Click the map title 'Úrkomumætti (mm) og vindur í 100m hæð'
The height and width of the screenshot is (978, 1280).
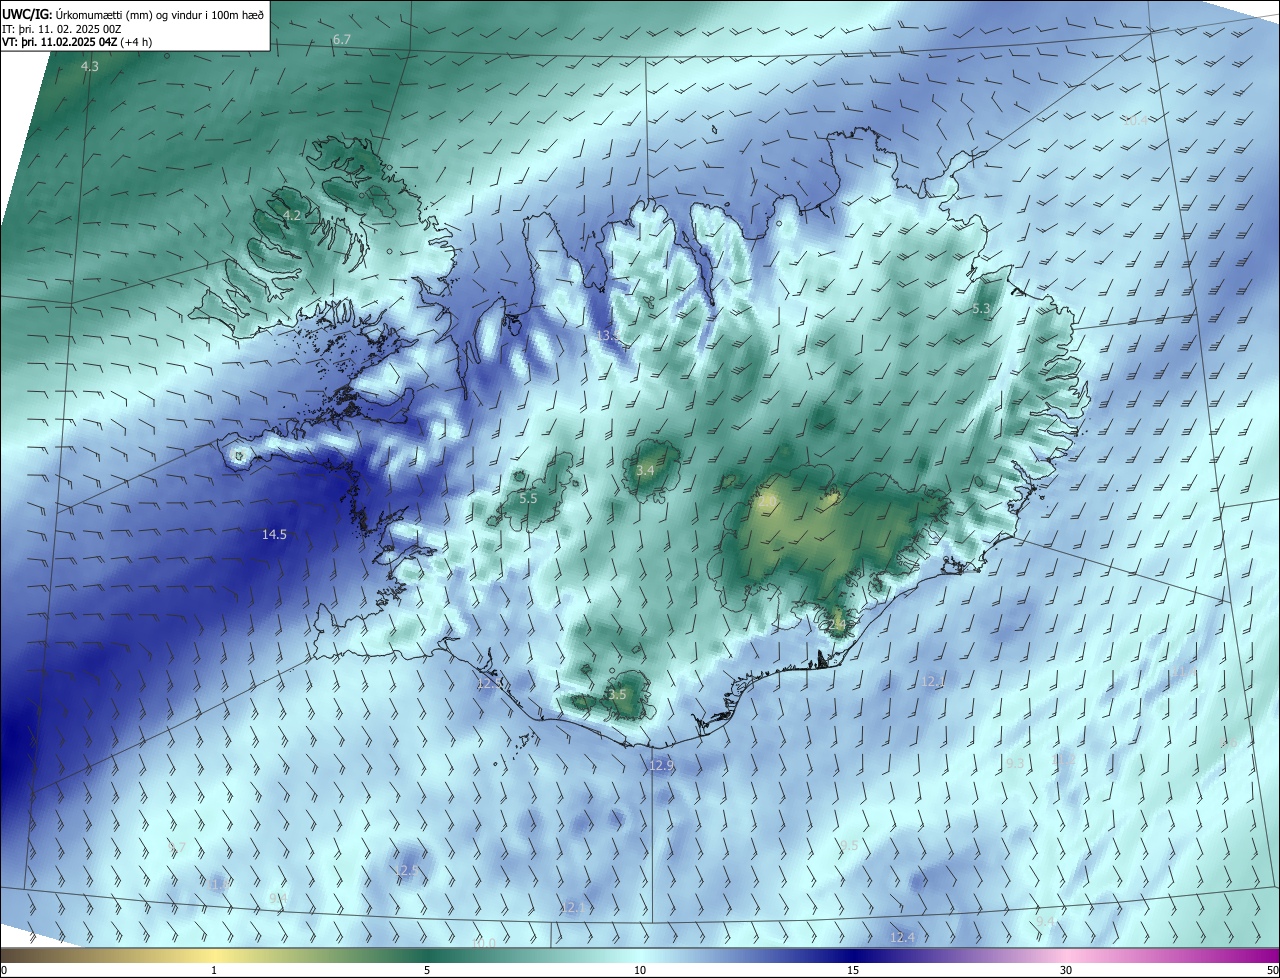[x=160, y=14]
